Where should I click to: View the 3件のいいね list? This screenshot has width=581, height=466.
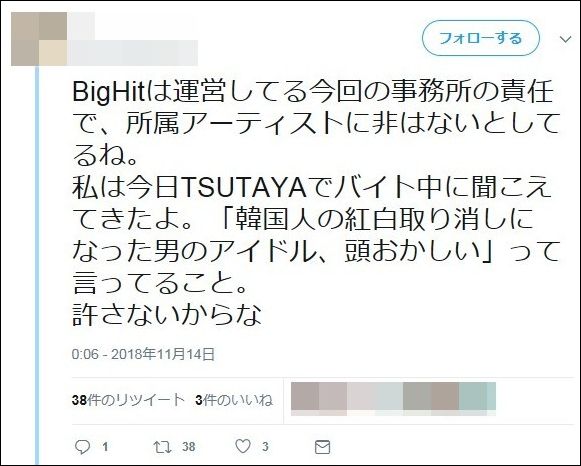point(234,400)
